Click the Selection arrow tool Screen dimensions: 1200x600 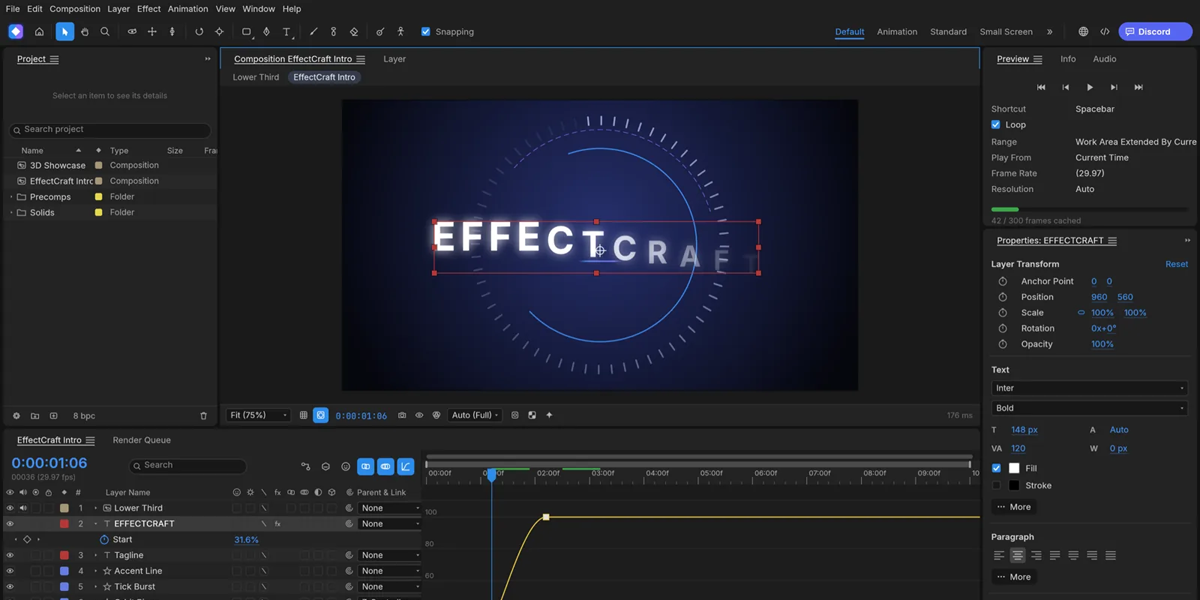coord(64,32)
